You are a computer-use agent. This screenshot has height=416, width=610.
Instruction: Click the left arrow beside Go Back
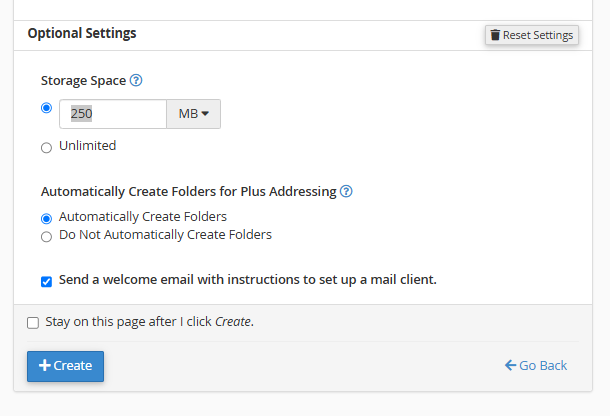click(510, 365)
